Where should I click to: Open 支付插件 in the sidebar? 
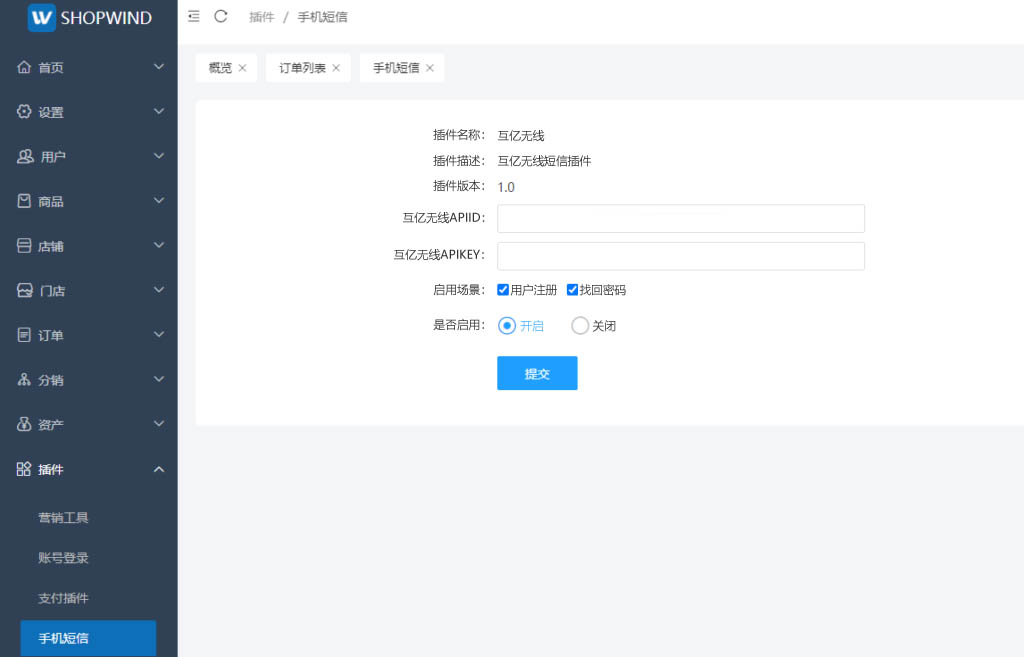coord(64,598)
